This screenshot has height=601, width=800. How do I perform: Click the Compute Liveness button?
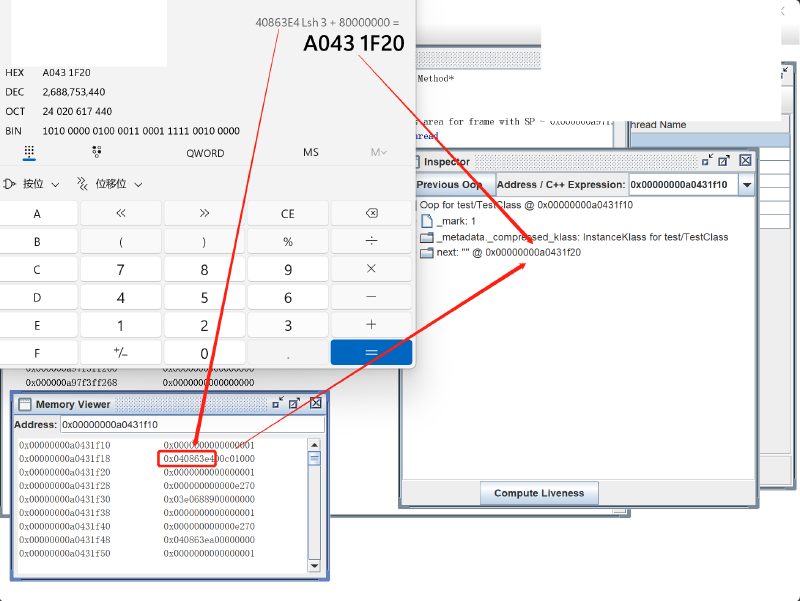click(x=544, y=493)
